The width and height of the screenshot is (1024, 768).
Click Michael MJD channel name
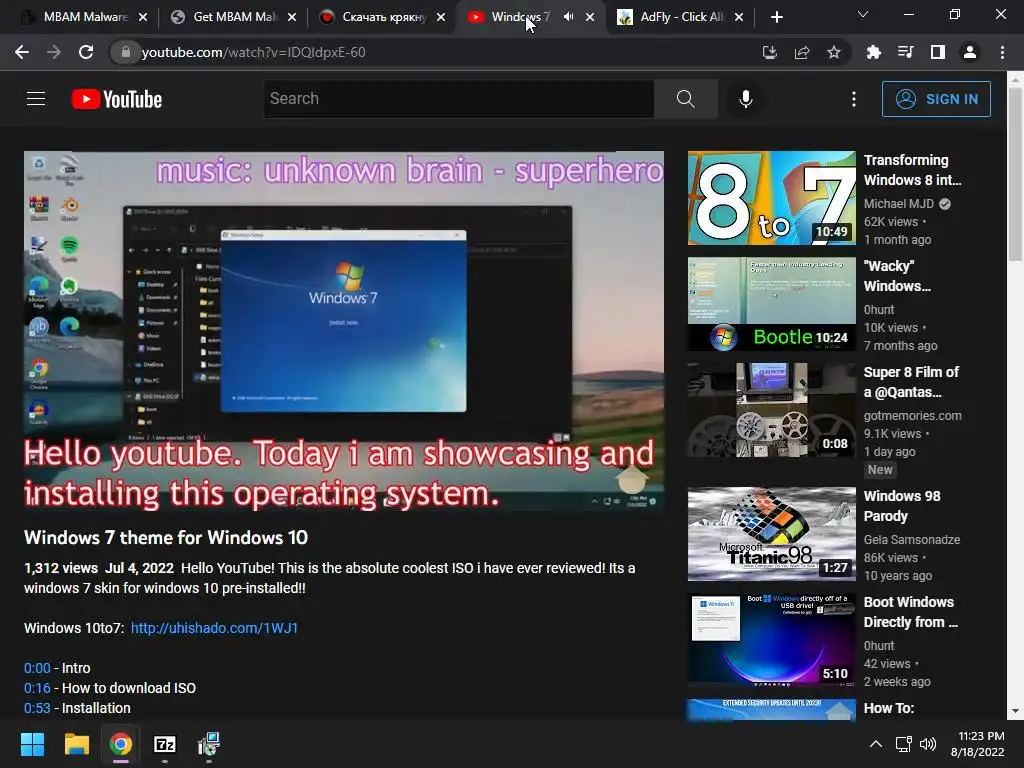899,204
